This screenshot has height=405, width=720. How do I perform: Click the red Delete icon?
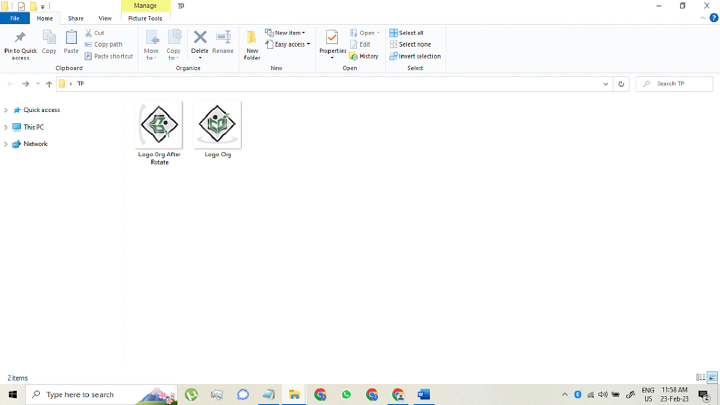pyautogui.click(x=200, y=37)
